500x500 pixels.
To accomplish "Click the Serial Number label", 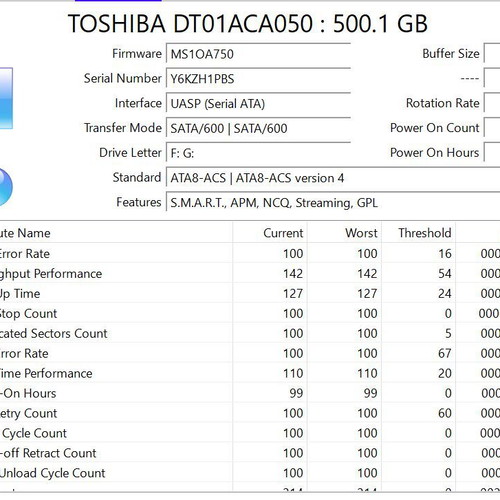I will point(123,78).
